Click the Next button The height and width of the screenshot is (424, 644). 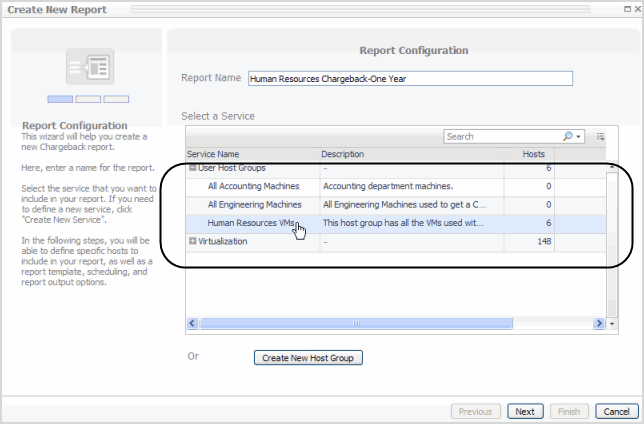525,411
